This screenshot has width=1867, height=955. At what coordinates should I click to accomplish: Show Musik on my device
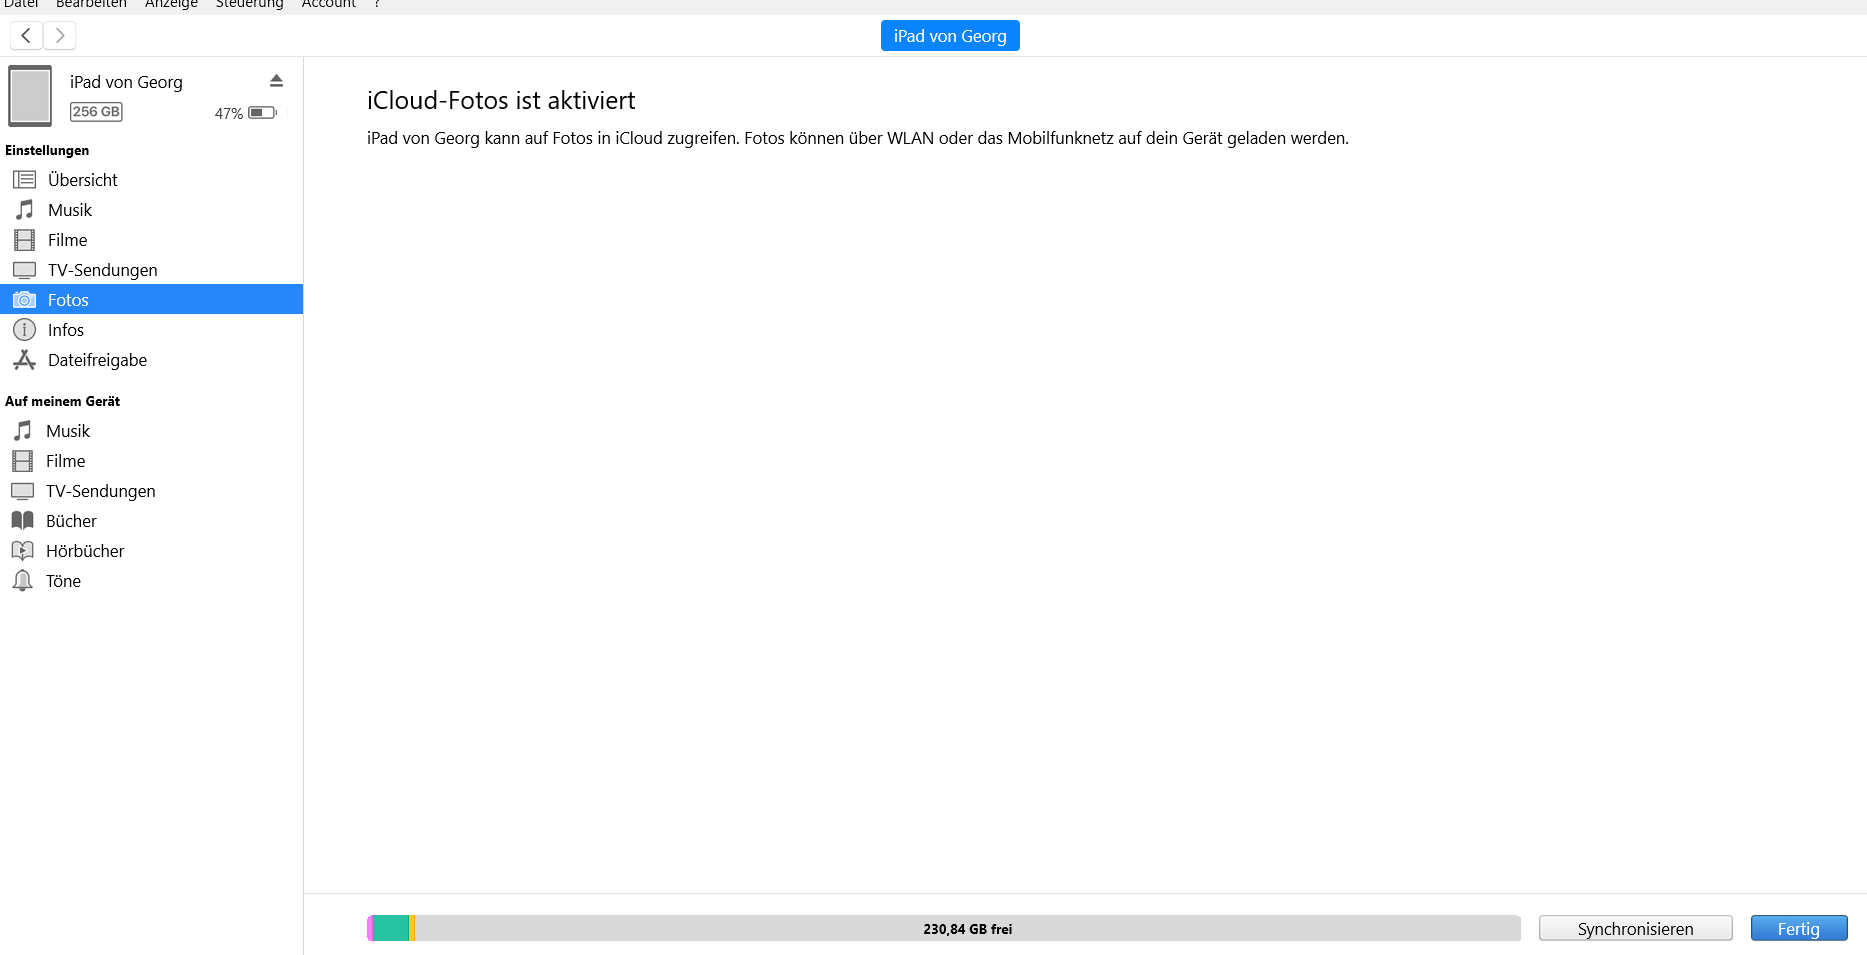pyautogui.click(x=151, y=431)
